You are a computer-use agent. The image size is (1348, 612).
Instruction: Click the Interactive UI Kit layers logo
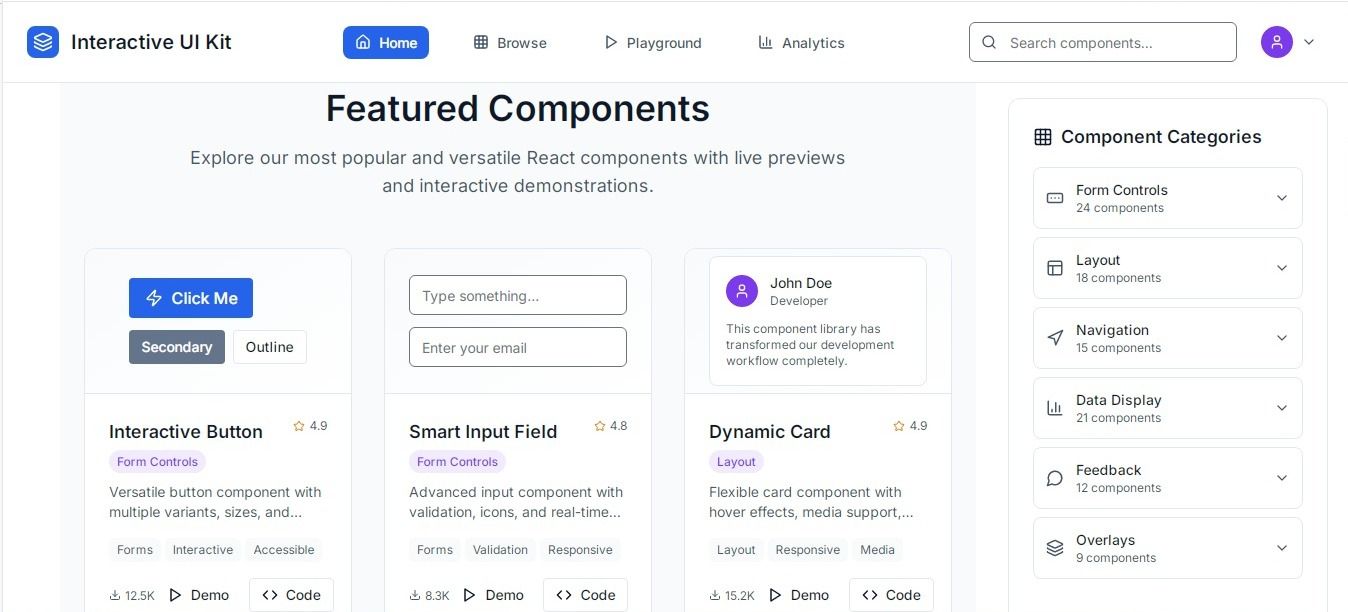click(x=43, y=42)
